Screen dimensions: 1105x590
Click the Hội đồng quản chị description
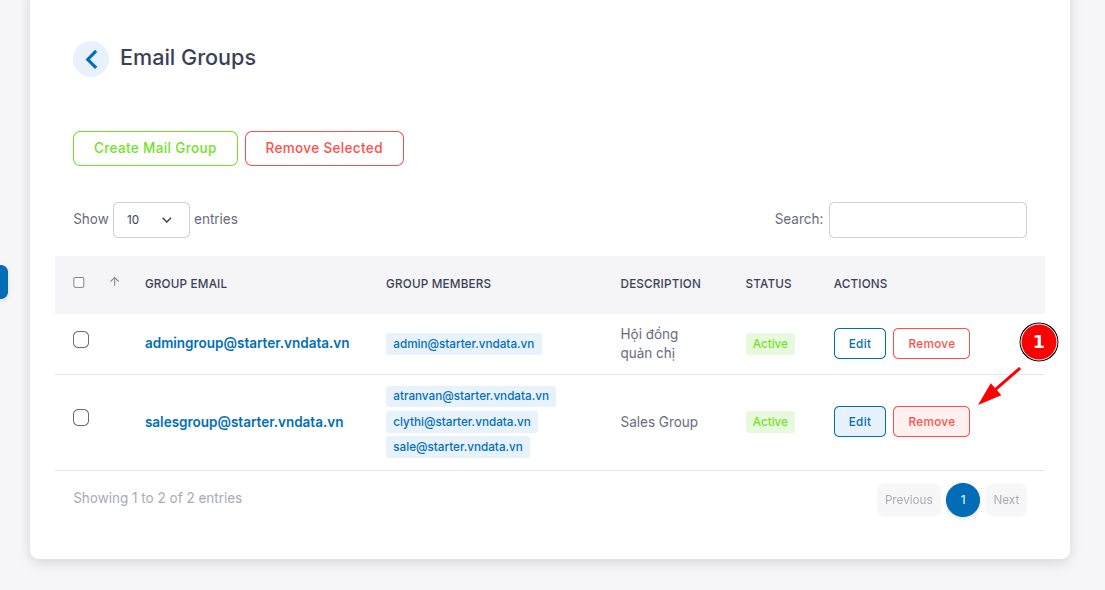point(649,344)
